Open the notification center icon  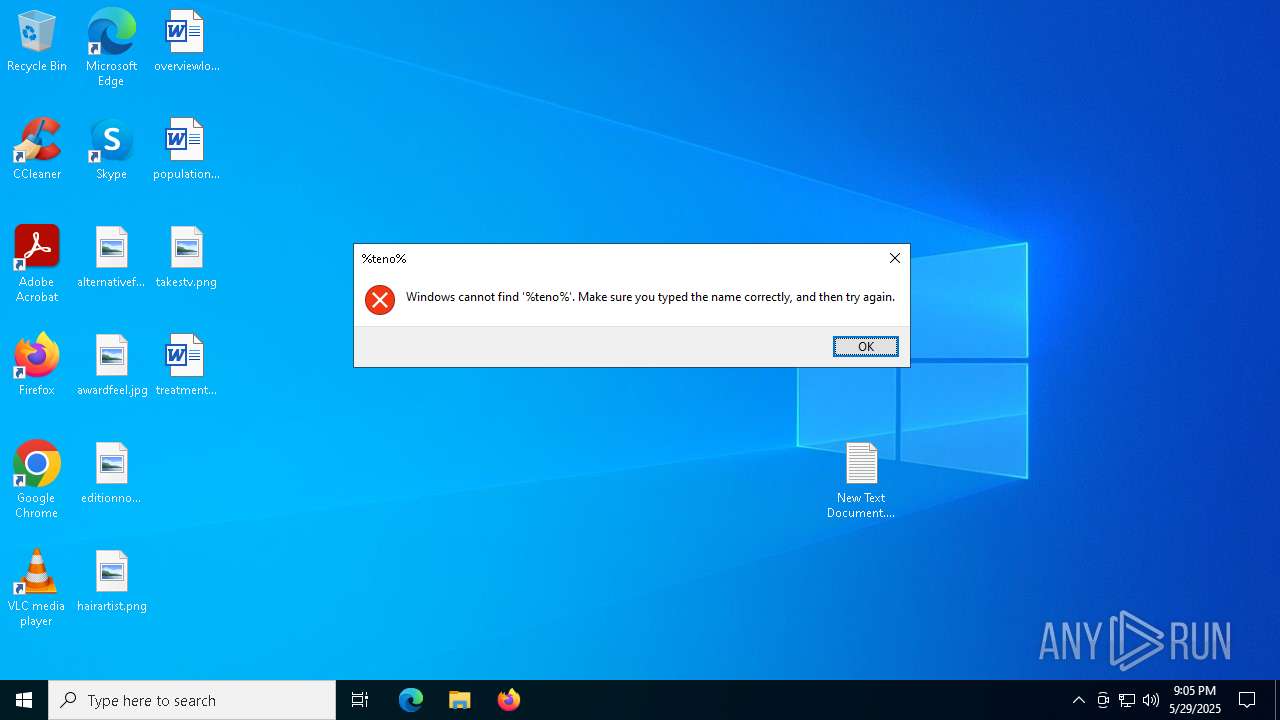coord(1248,700)
